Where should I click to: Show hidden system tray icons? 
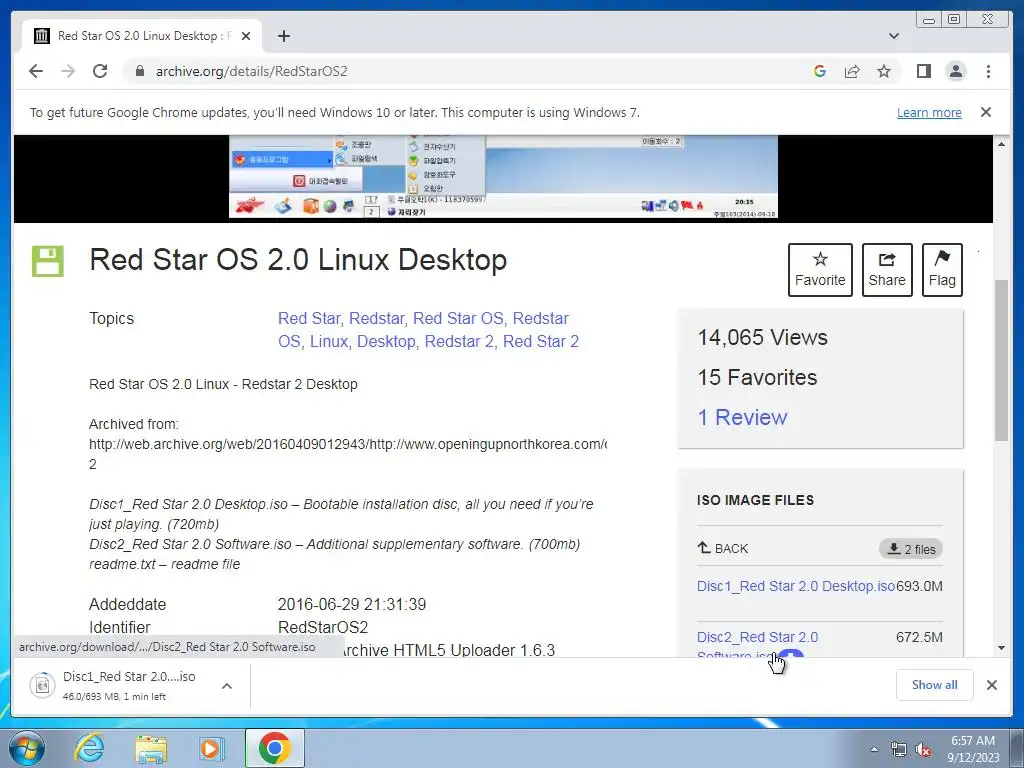pos(874,749)
